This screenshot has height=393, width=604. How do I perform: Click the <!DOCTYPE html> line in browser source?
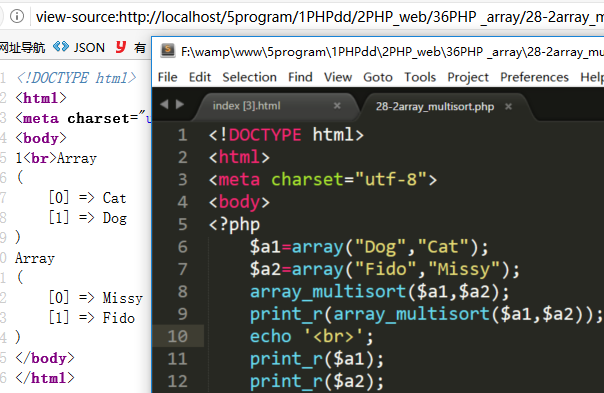pos(76,78)
